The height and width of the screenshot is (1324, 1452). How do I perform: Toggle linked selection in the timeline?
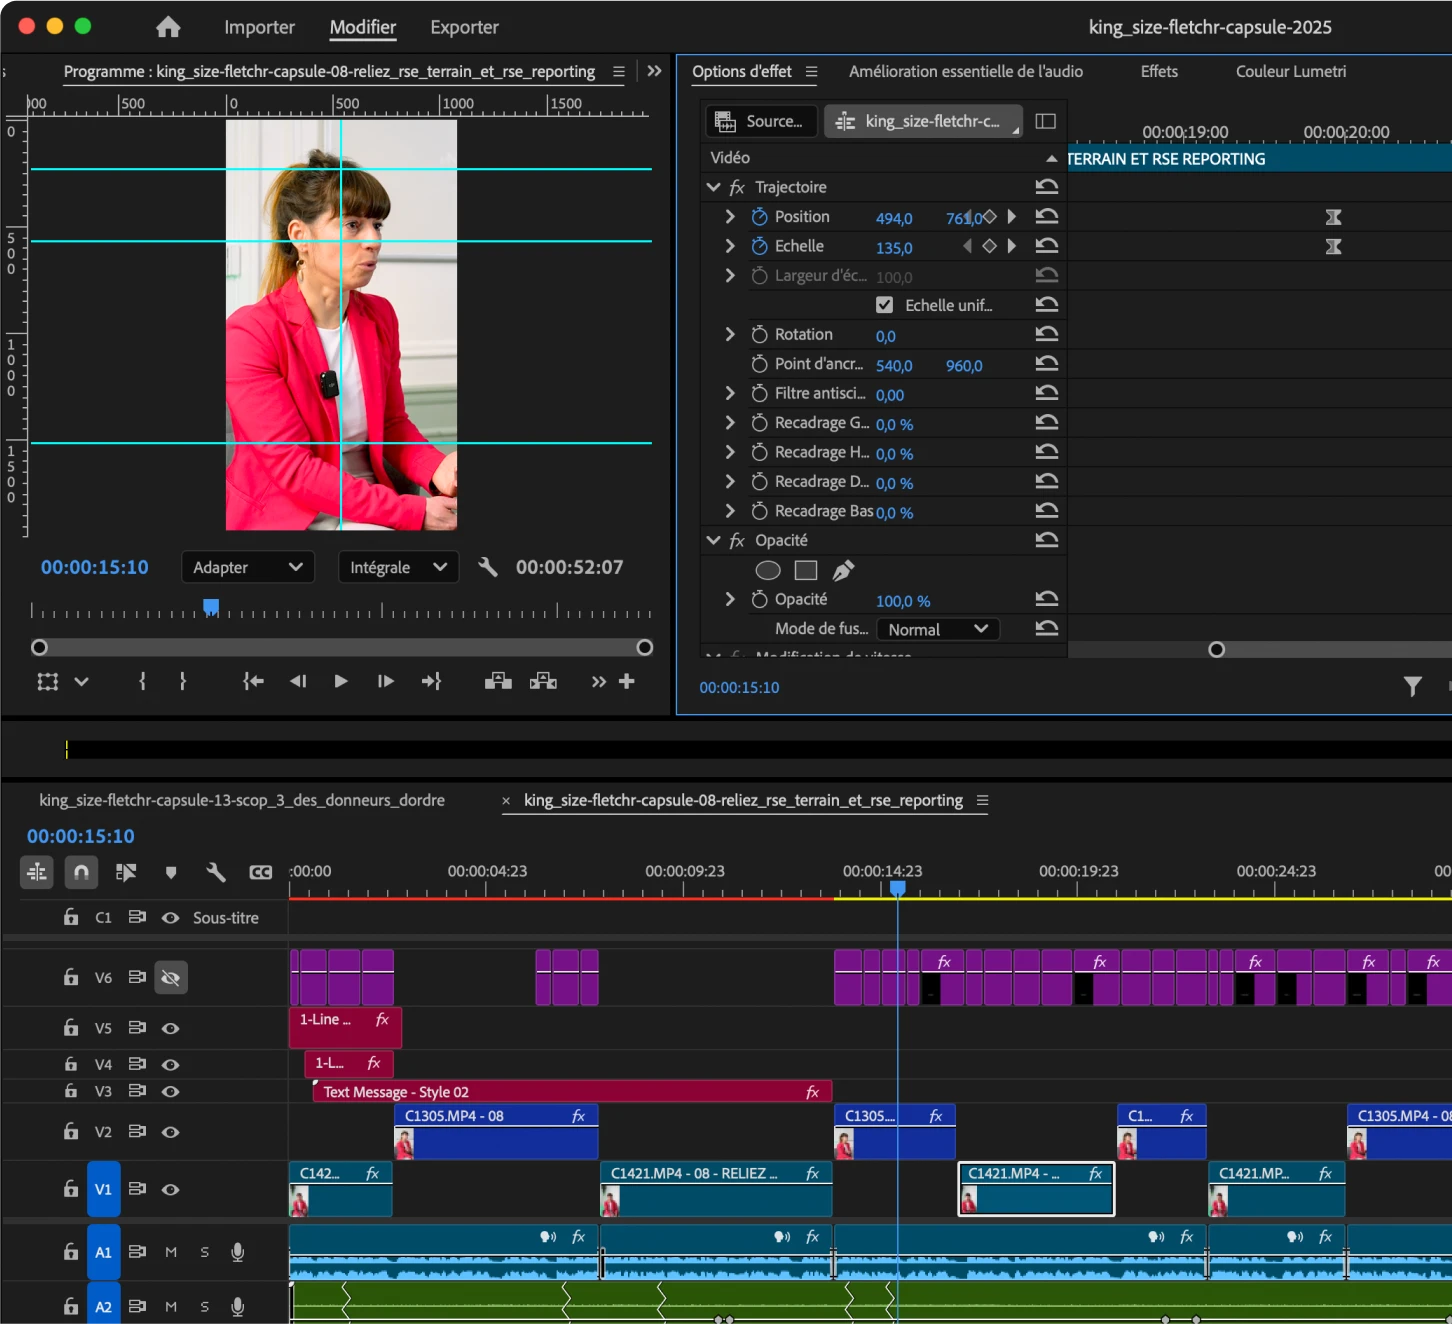(x=126, y=872)
